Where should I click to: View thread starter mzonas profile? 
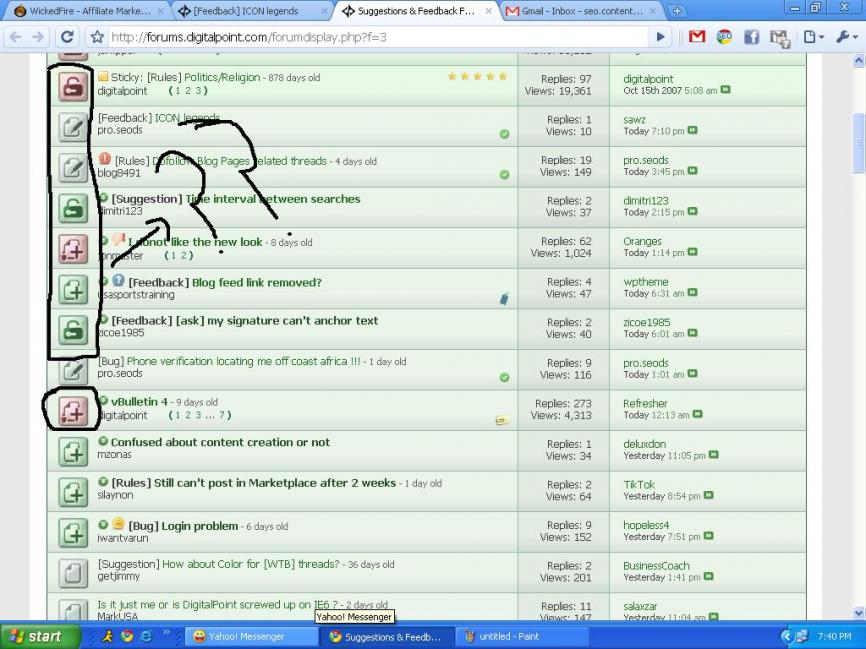[114, 455]
